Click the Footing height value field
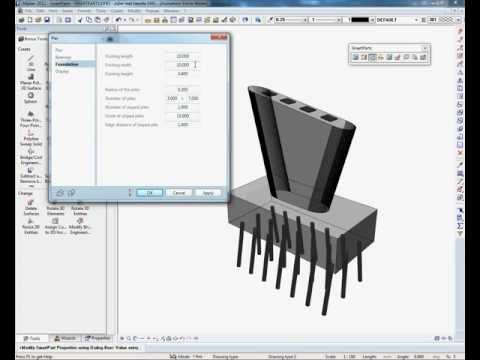The image size is (480, 360). coord(183,73)
